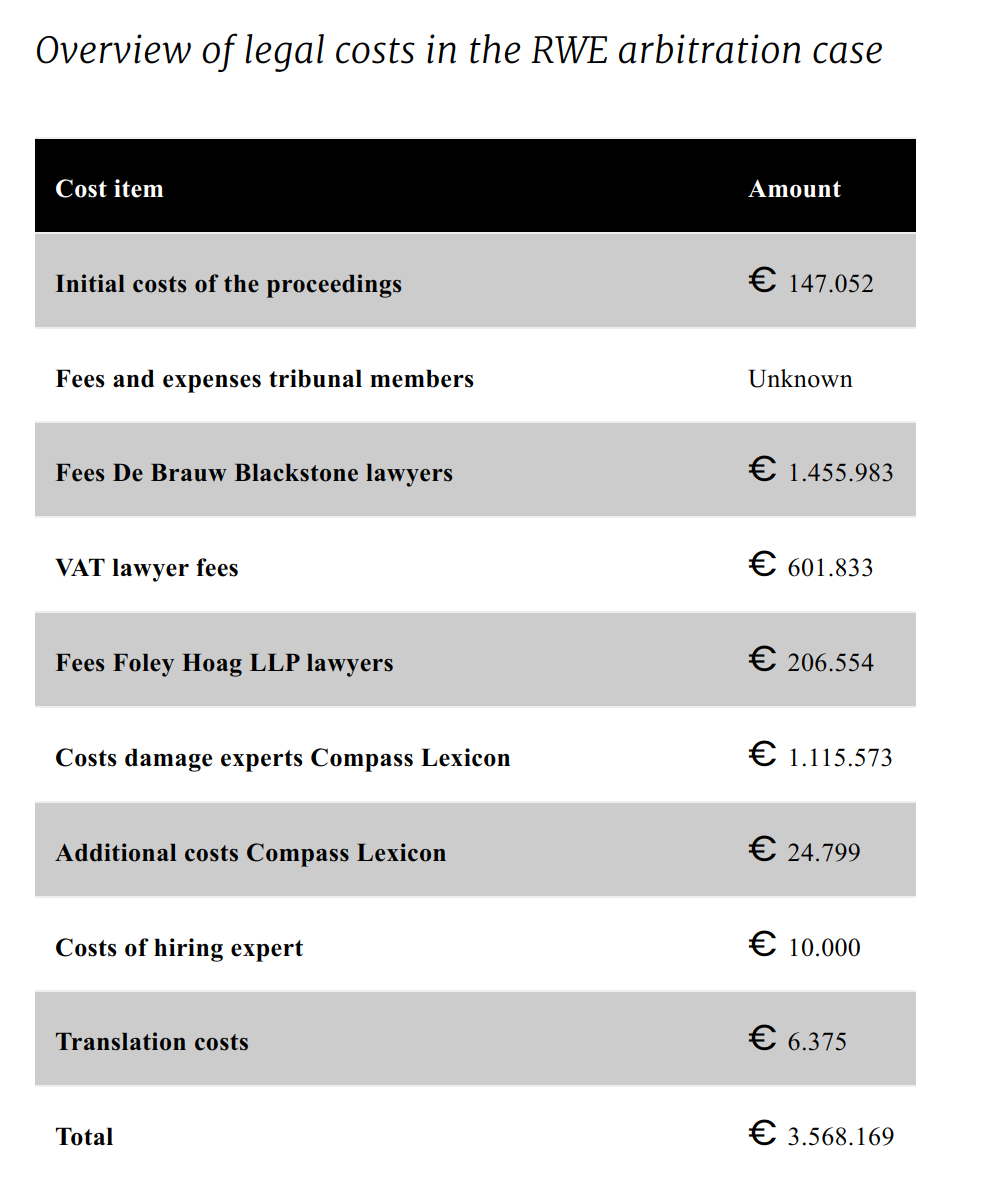The image size is (982, 1196).
Task: Click the € 601.833 amount
Action: [x=810, y=566]
